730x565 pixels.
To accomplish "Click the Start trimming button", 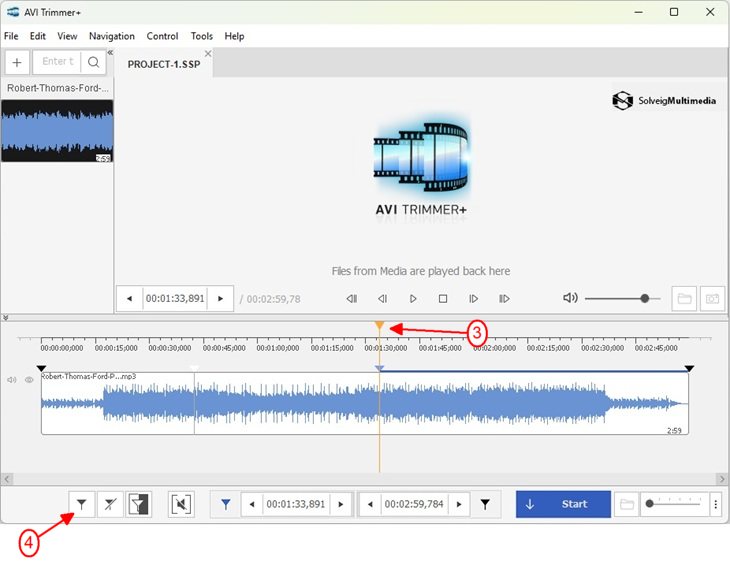I will point(563,504).
